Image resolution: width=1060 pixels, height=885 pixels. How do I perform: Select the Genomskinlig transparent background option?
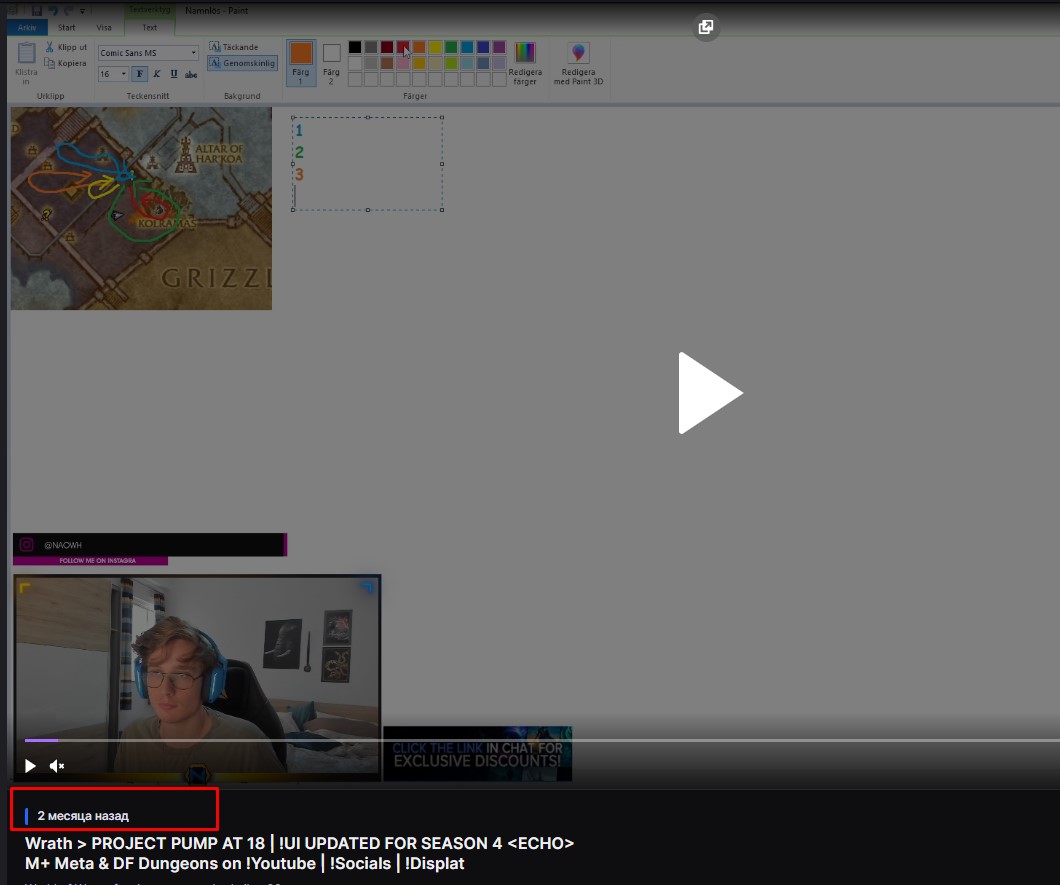243,63
